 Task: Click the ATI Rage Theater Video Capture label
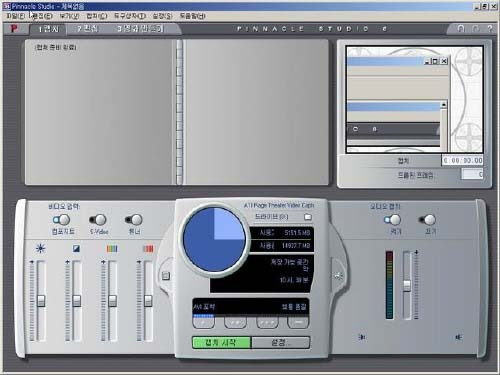(279, 206)
